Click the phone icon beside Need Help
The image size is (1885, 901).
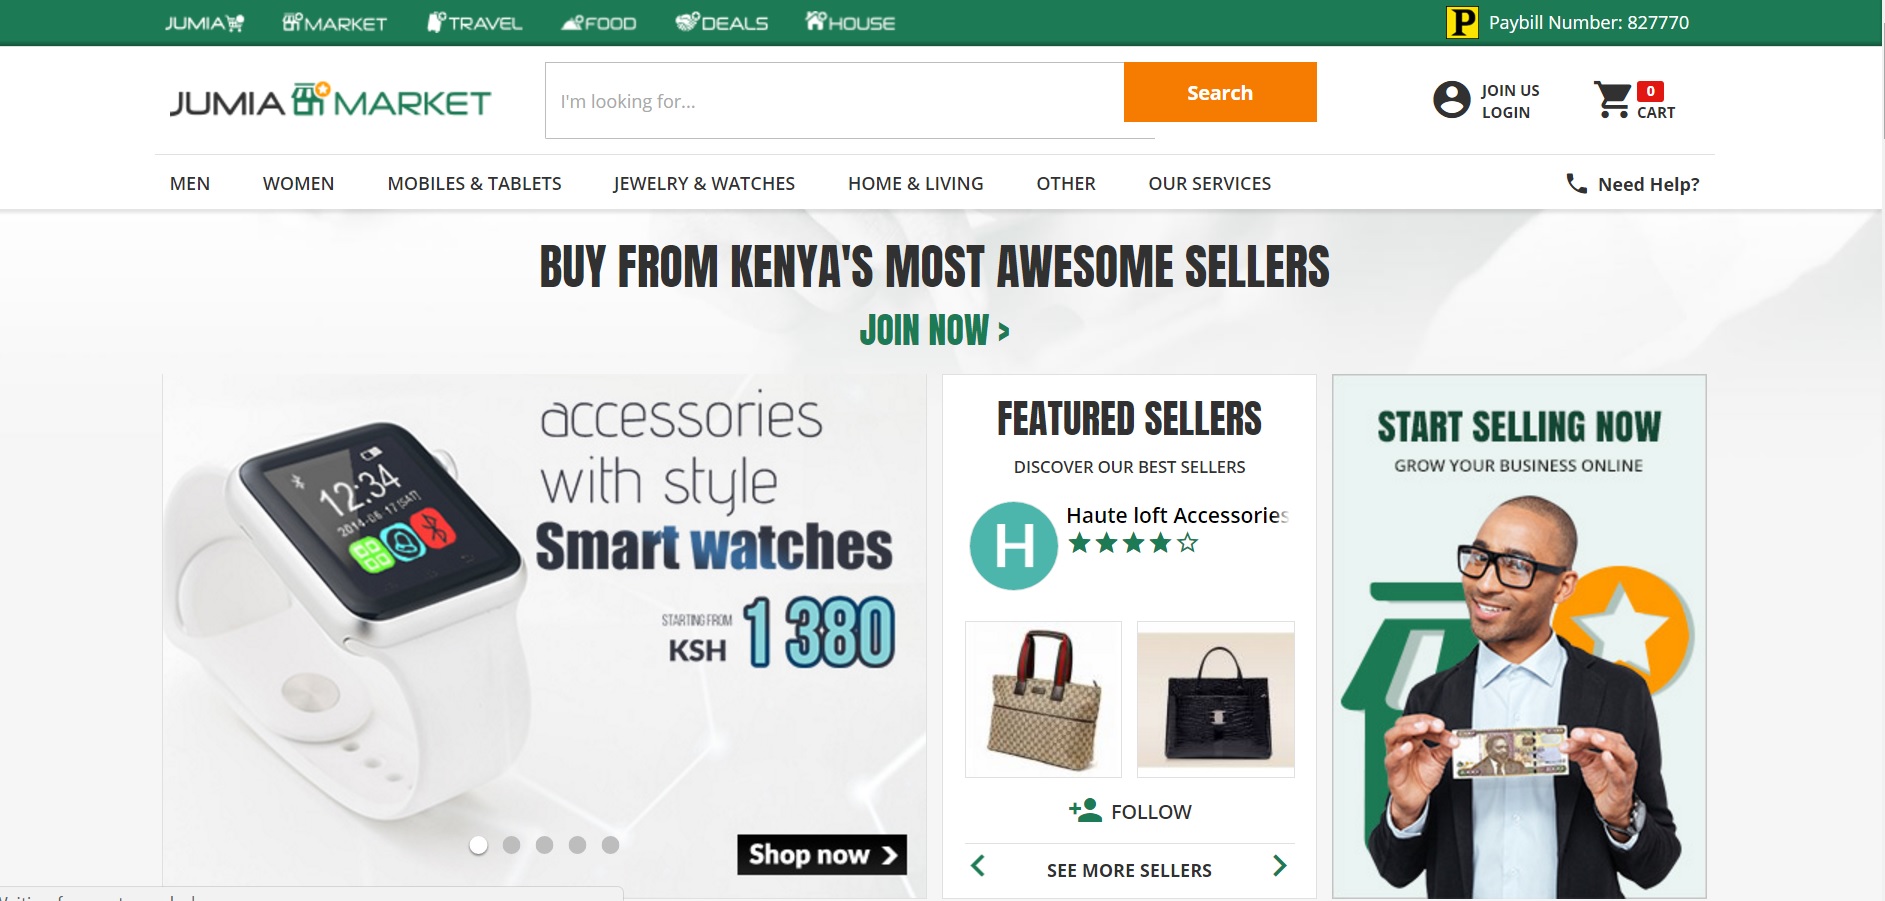click(x=1575, y=184)
